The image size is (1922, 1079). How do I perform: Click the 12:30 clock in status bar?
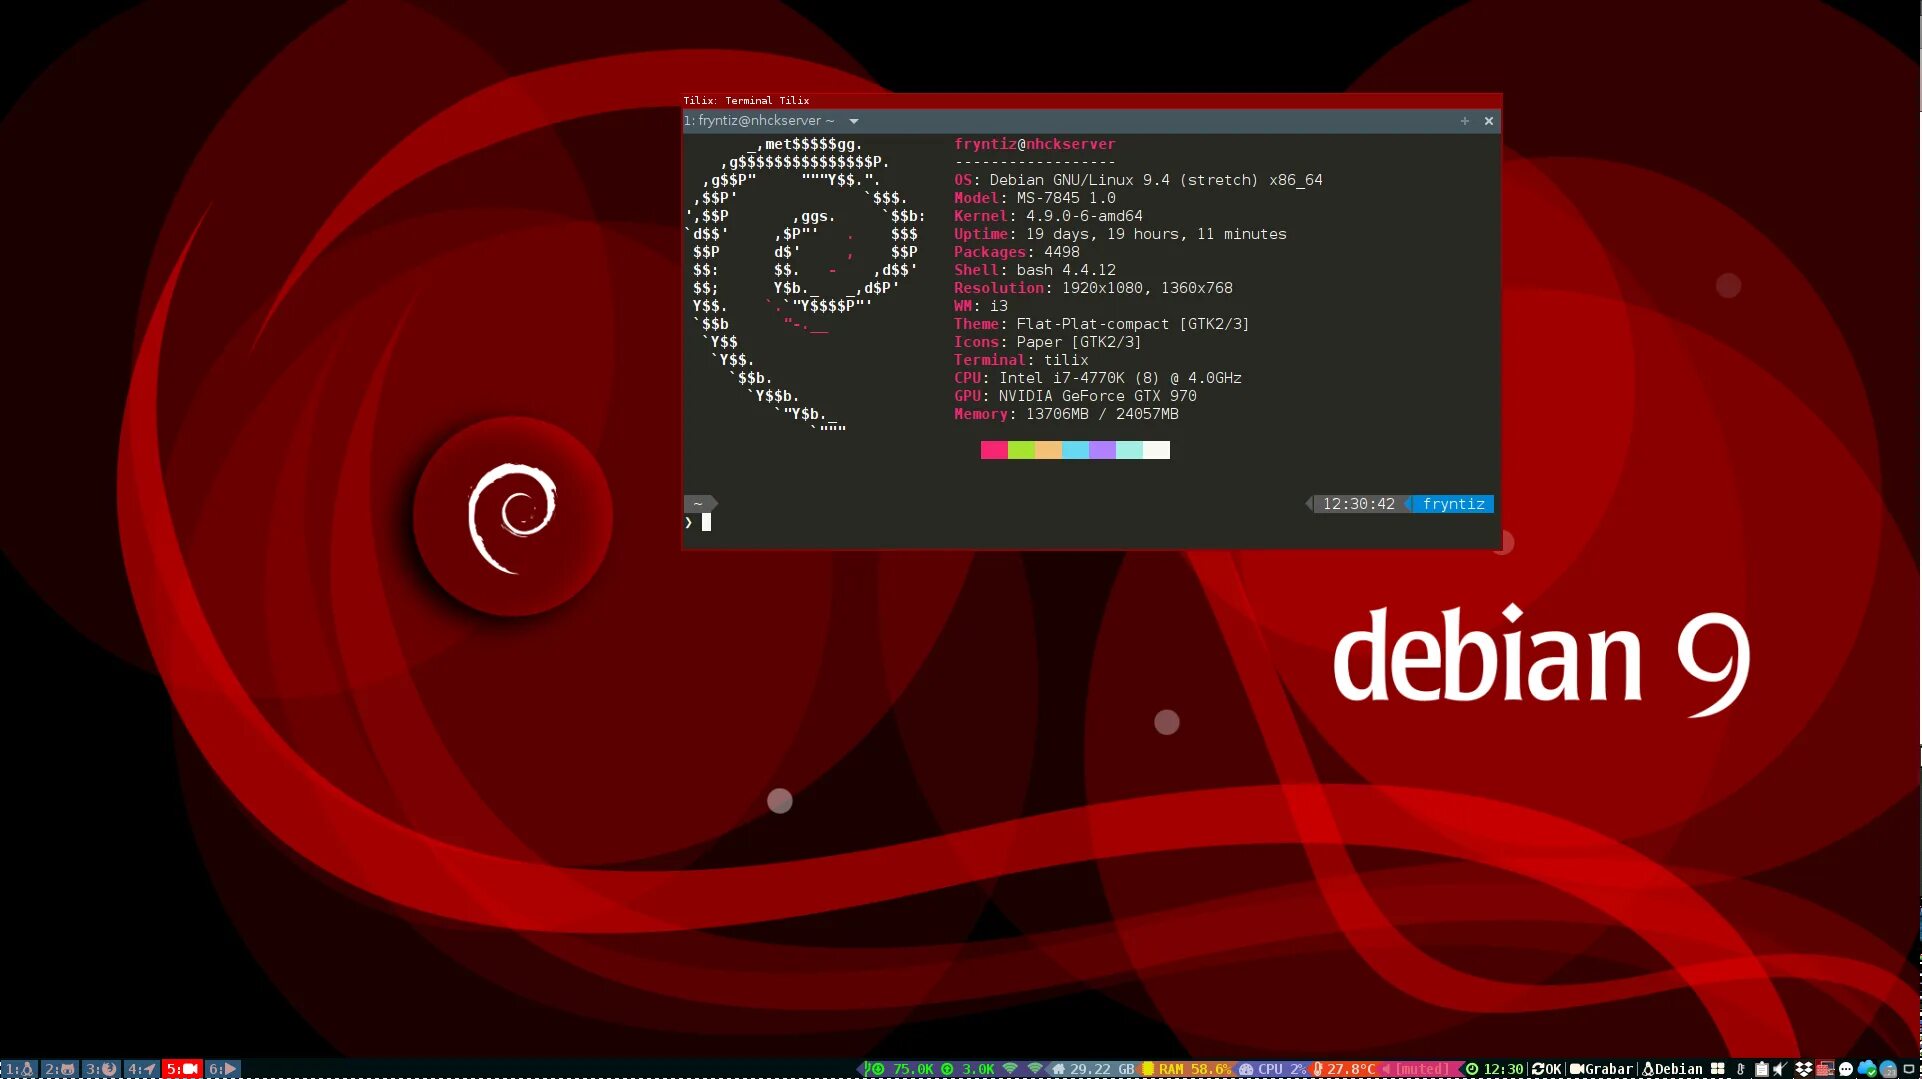pyautogui.click(x=1495, y=1069)
